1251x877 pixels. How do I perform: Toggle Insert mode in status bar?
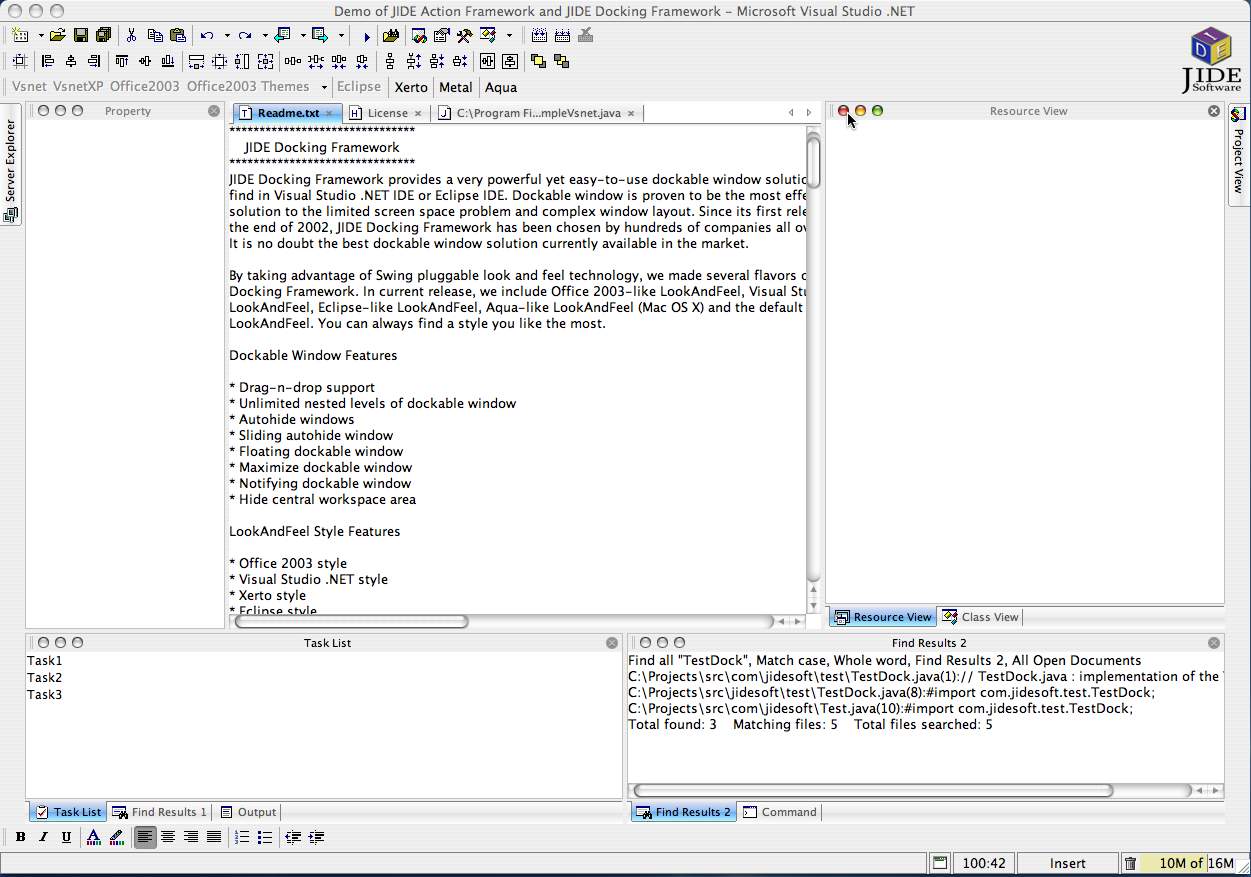1067,864
